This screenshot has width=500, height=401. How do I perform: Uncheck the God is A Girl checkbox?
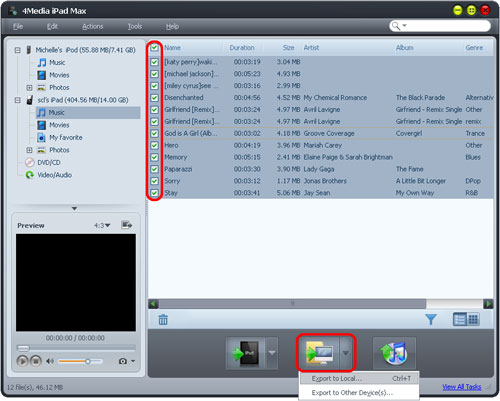click(x=154, y=133)
